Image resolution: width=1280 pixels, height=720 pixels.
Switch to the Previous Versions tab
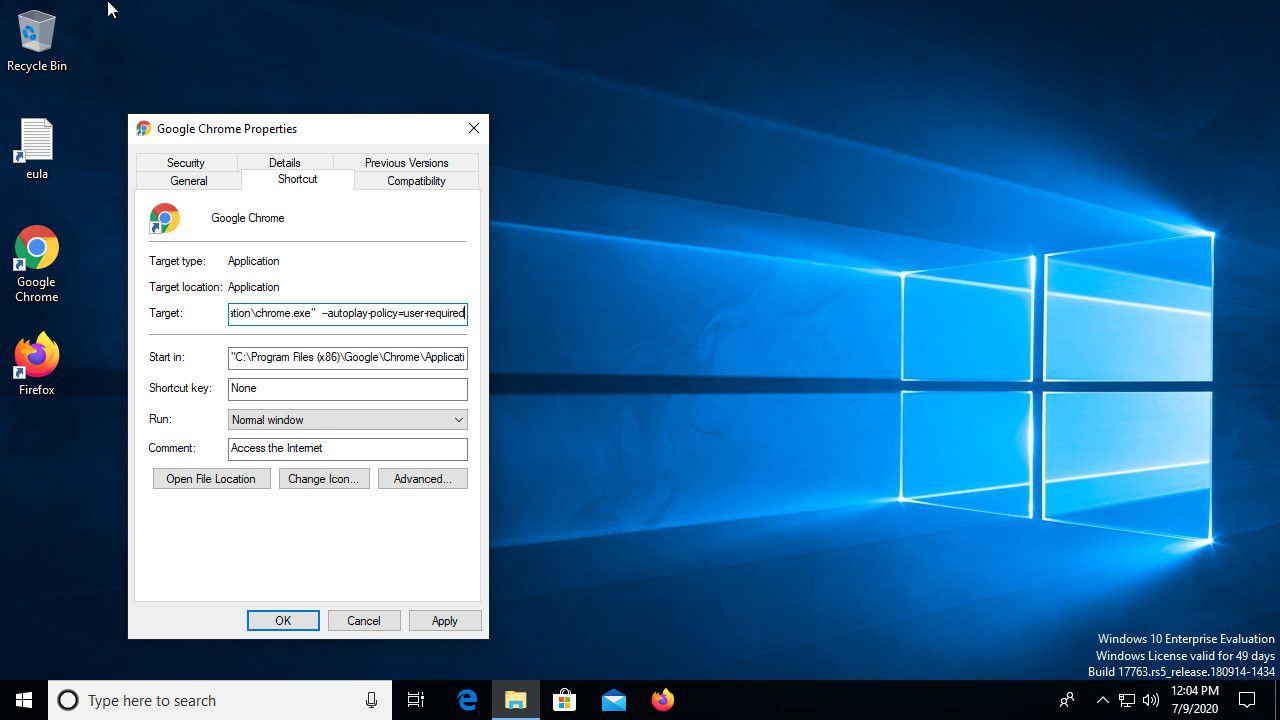click(x=406, y=162)
